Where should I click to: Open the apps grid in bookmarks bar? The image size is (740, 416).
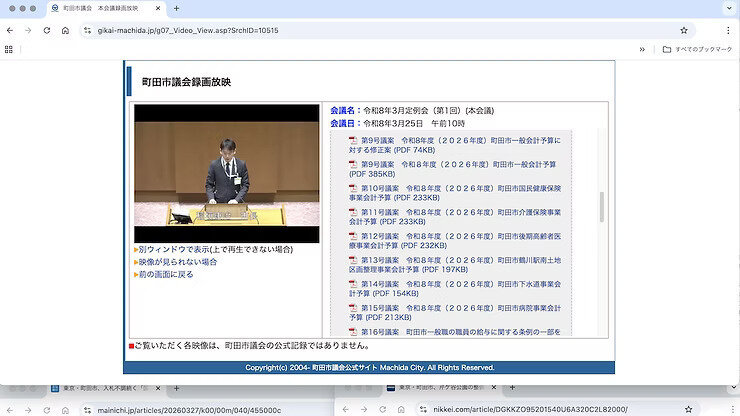[x=9, y=49]
